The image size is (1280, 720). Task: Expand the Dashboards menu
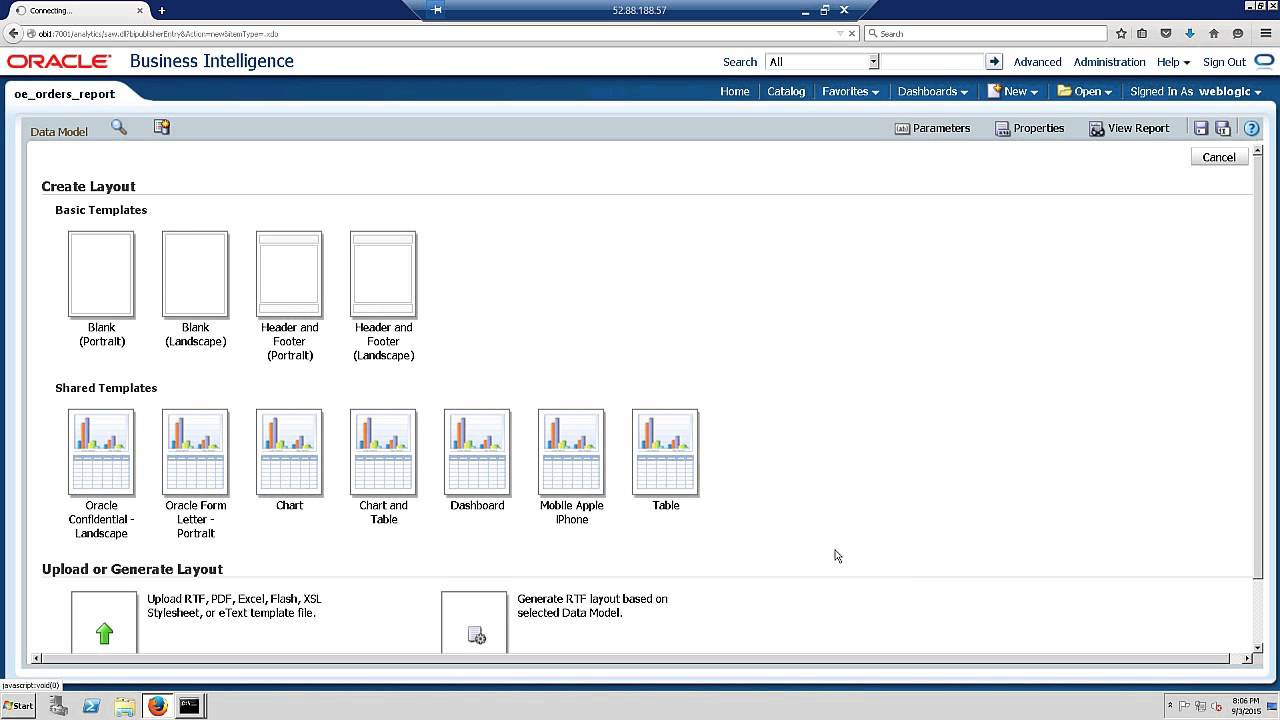tap(932, 91)
